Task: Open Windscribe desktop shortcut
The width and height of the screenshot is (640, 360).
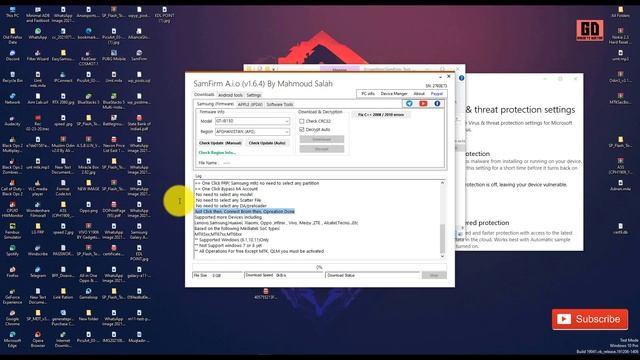Action: tap(38, 250)
